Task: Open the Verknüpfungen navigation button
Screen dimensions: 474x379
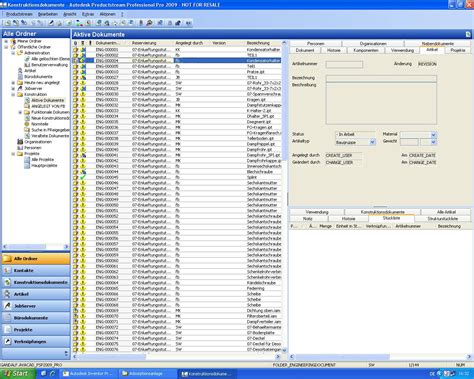Action: pos(36,342)
